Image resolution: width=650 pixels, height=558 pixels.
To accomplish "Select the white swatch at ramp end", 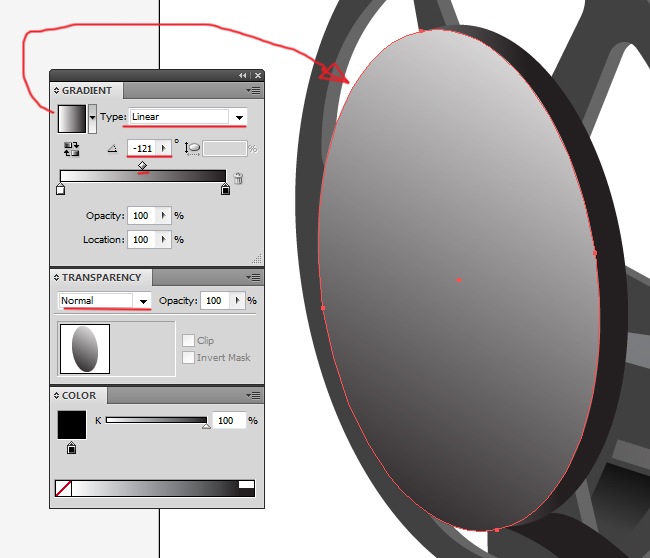I will [x=246, y=485].
